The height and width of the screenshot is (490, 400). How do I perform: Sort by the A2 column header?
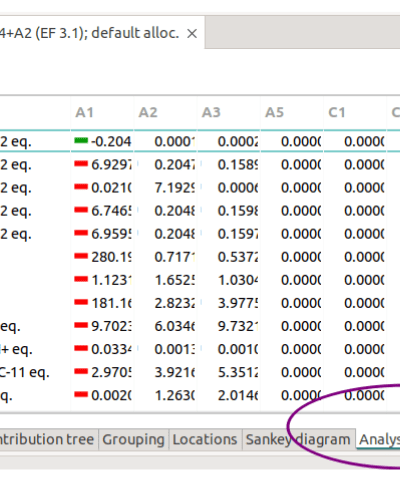[165, 112]
